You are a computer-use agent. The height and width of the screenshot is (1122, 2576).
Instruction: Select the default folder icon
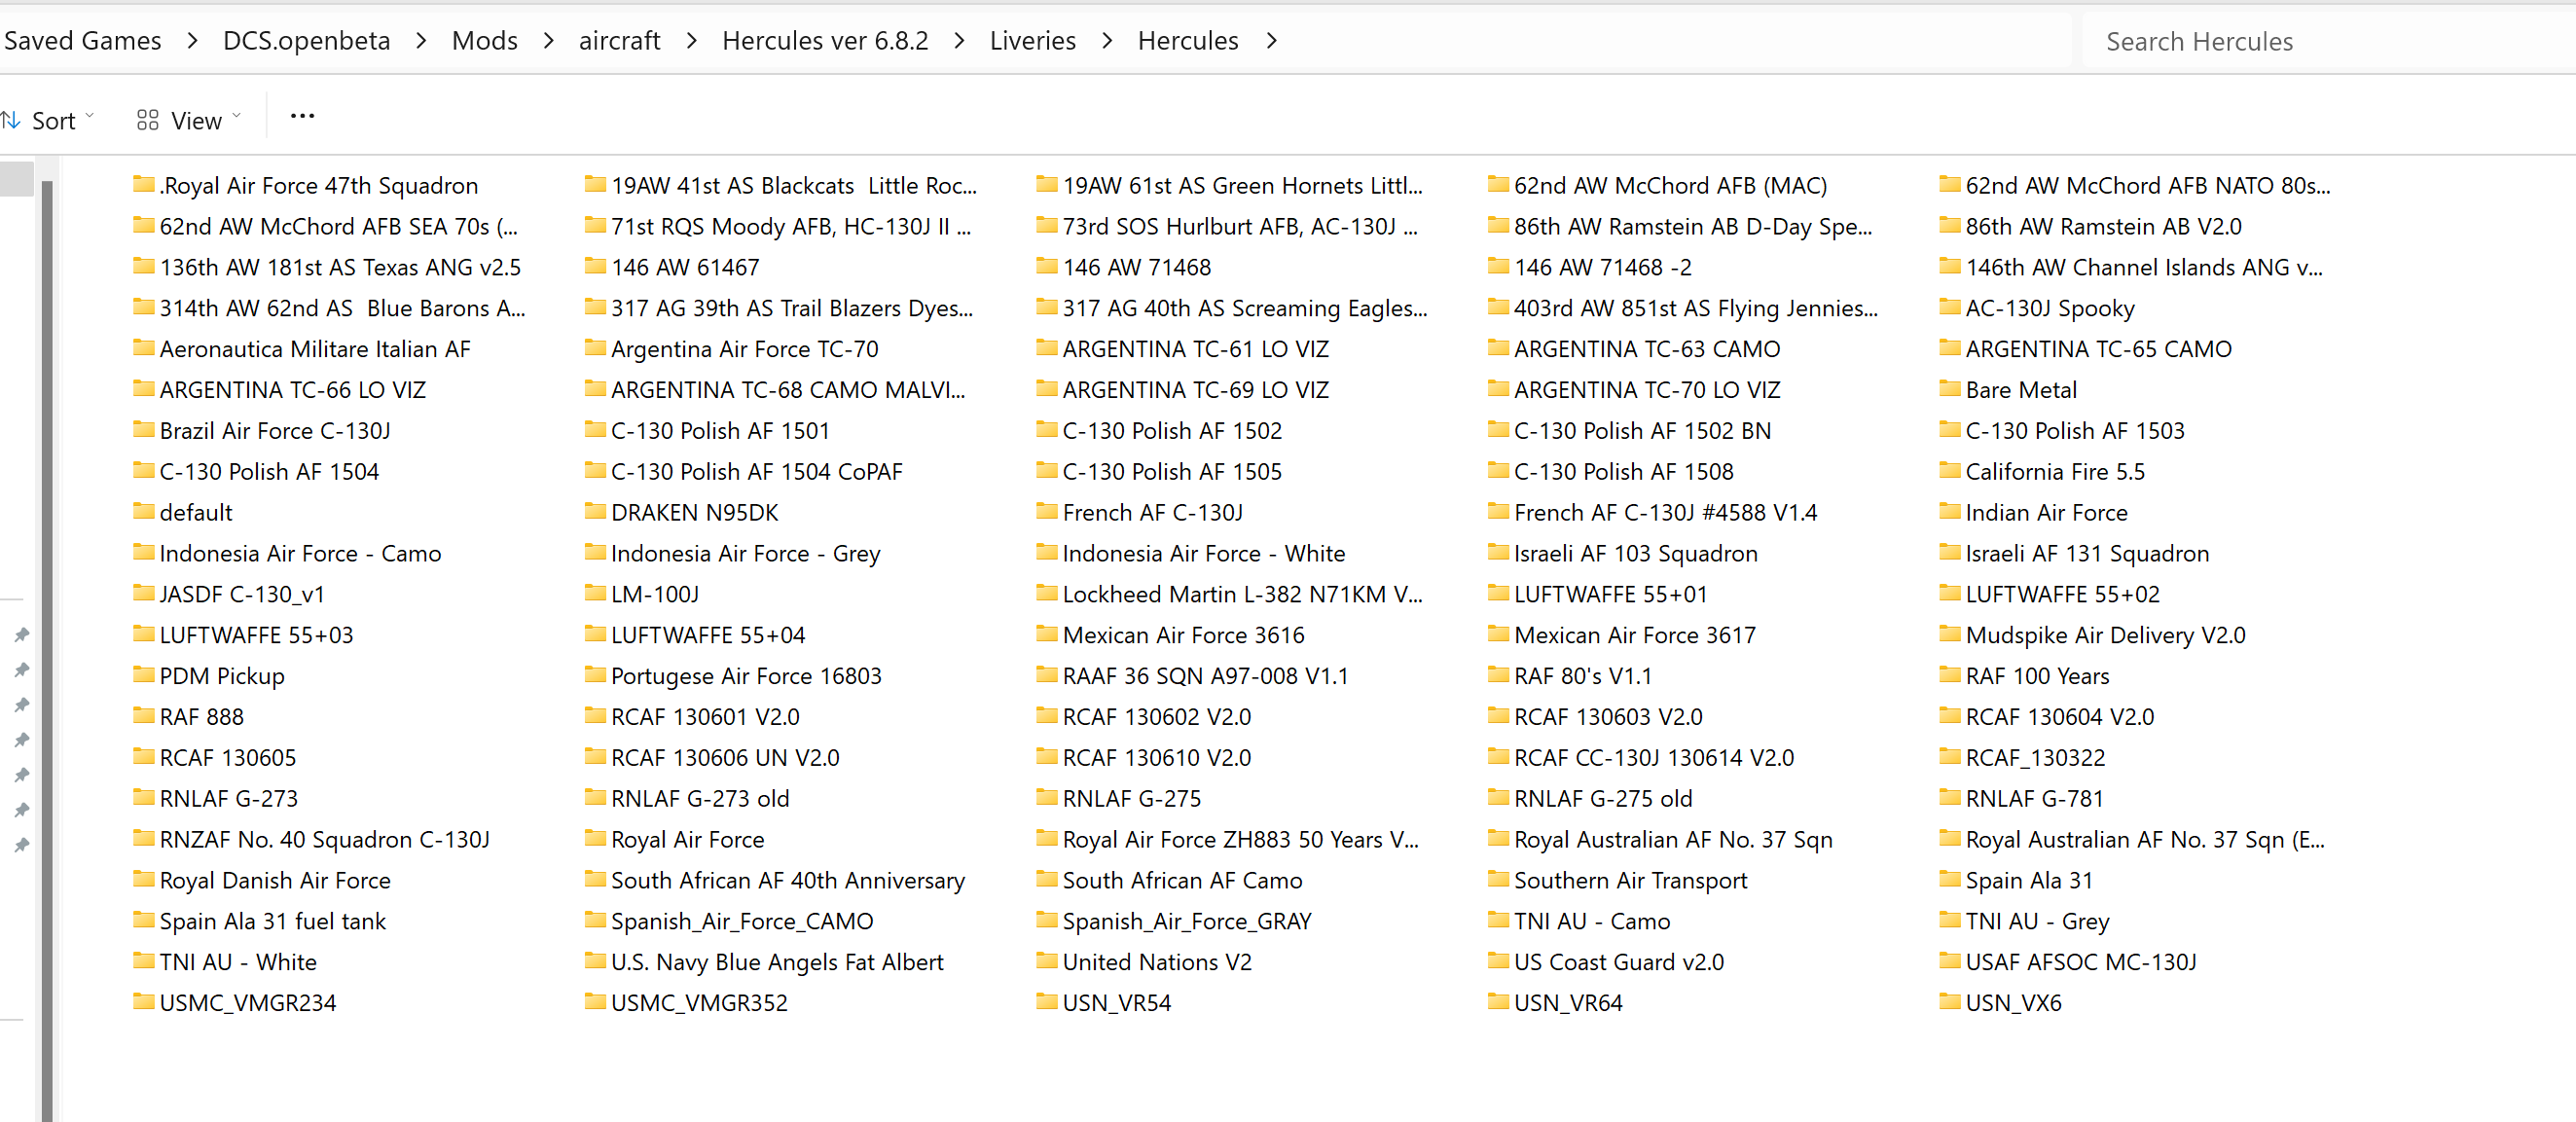coord(144,512)
